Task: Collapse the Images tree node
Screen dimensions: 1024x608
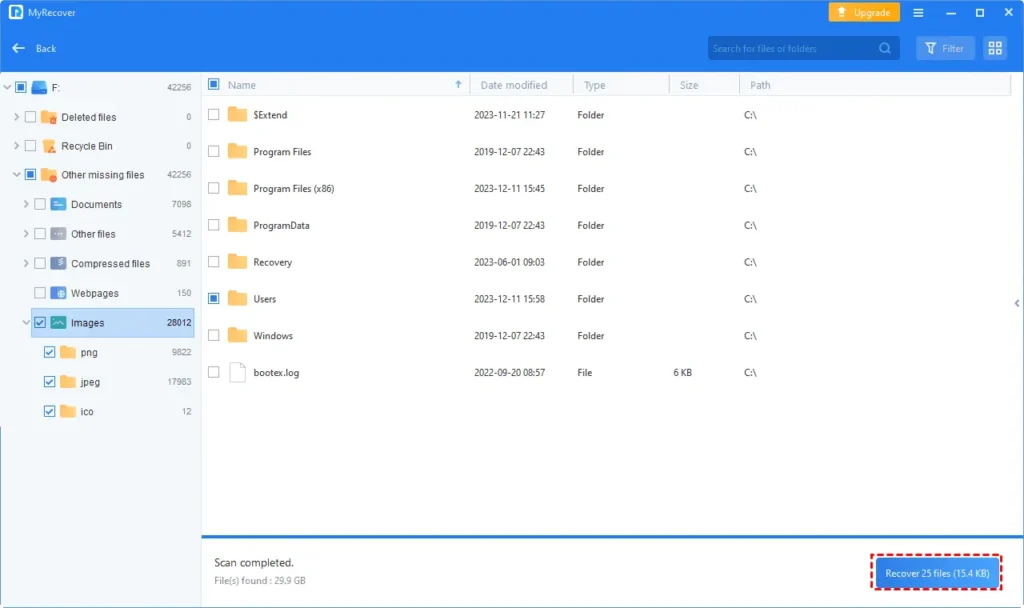Action: (25, 323)
